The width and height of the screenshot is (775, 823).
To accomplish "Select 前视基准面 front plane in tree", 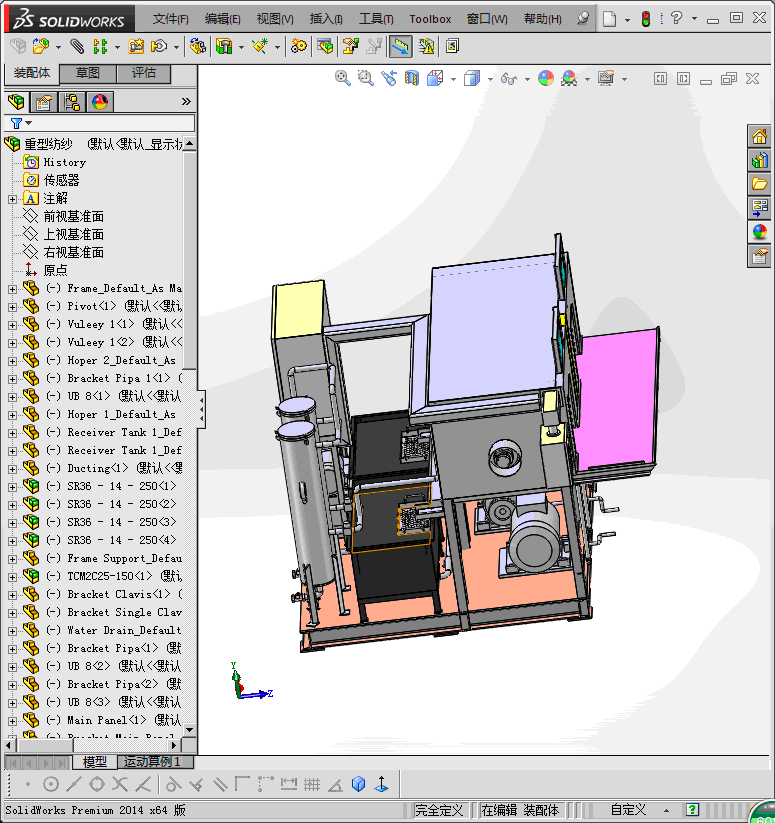I will [x=73, y=216].
